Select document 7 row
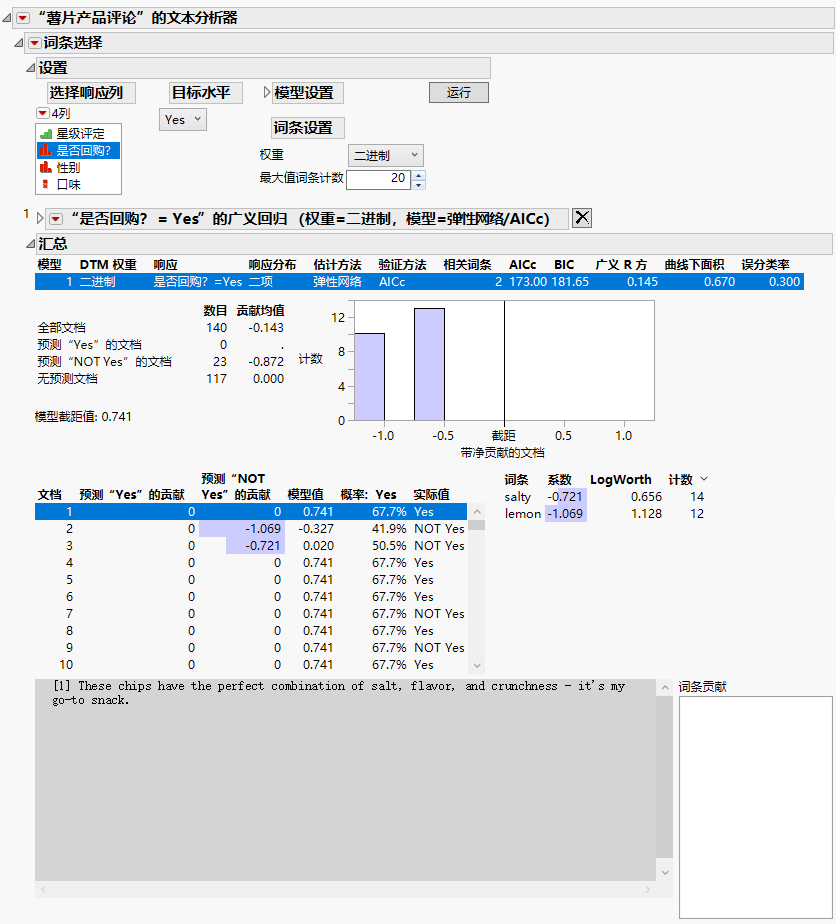Image resolution: width=836 pixels, height=924 pixels. [x=251, y=613]
